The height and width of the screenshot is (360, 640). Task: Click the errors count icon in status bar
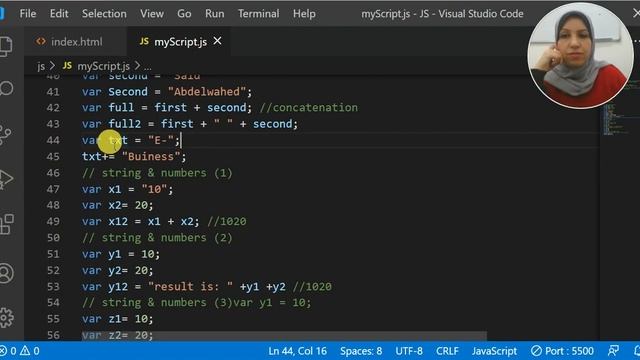3,351
